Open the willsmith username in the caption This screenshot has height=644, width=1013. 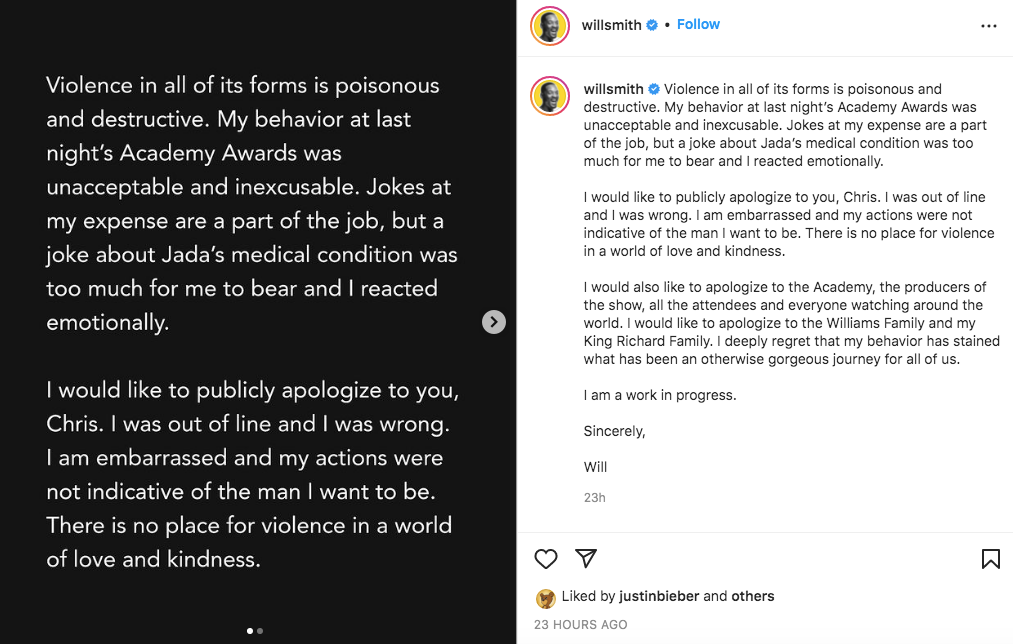point(613,89)
